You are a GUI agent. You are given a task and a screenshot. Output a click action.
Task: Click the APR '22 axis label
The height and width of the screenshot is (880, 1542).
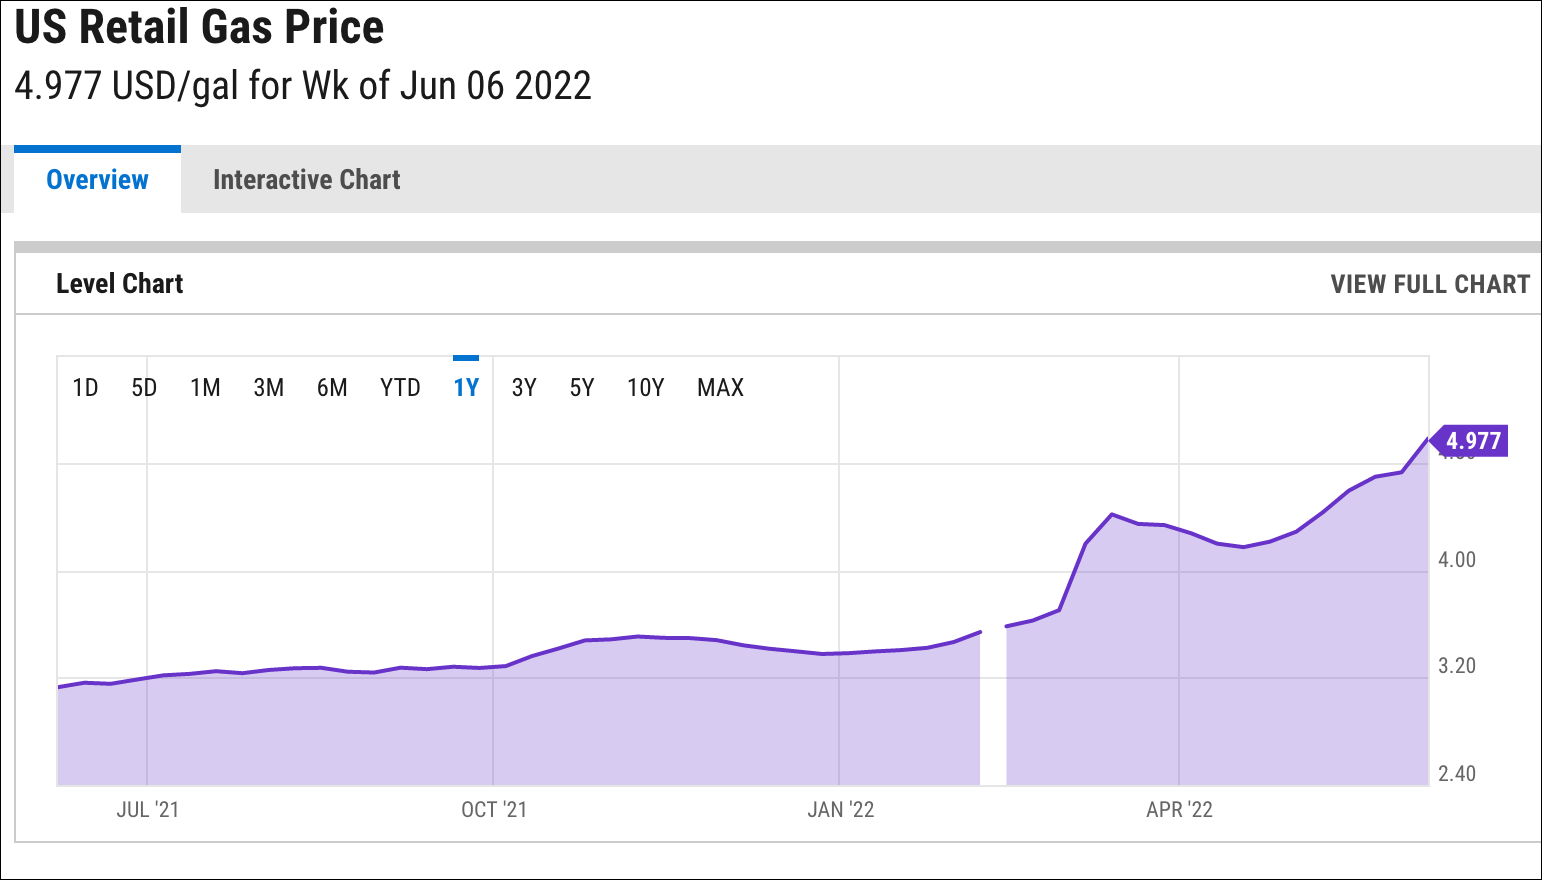coord(1179,810)
